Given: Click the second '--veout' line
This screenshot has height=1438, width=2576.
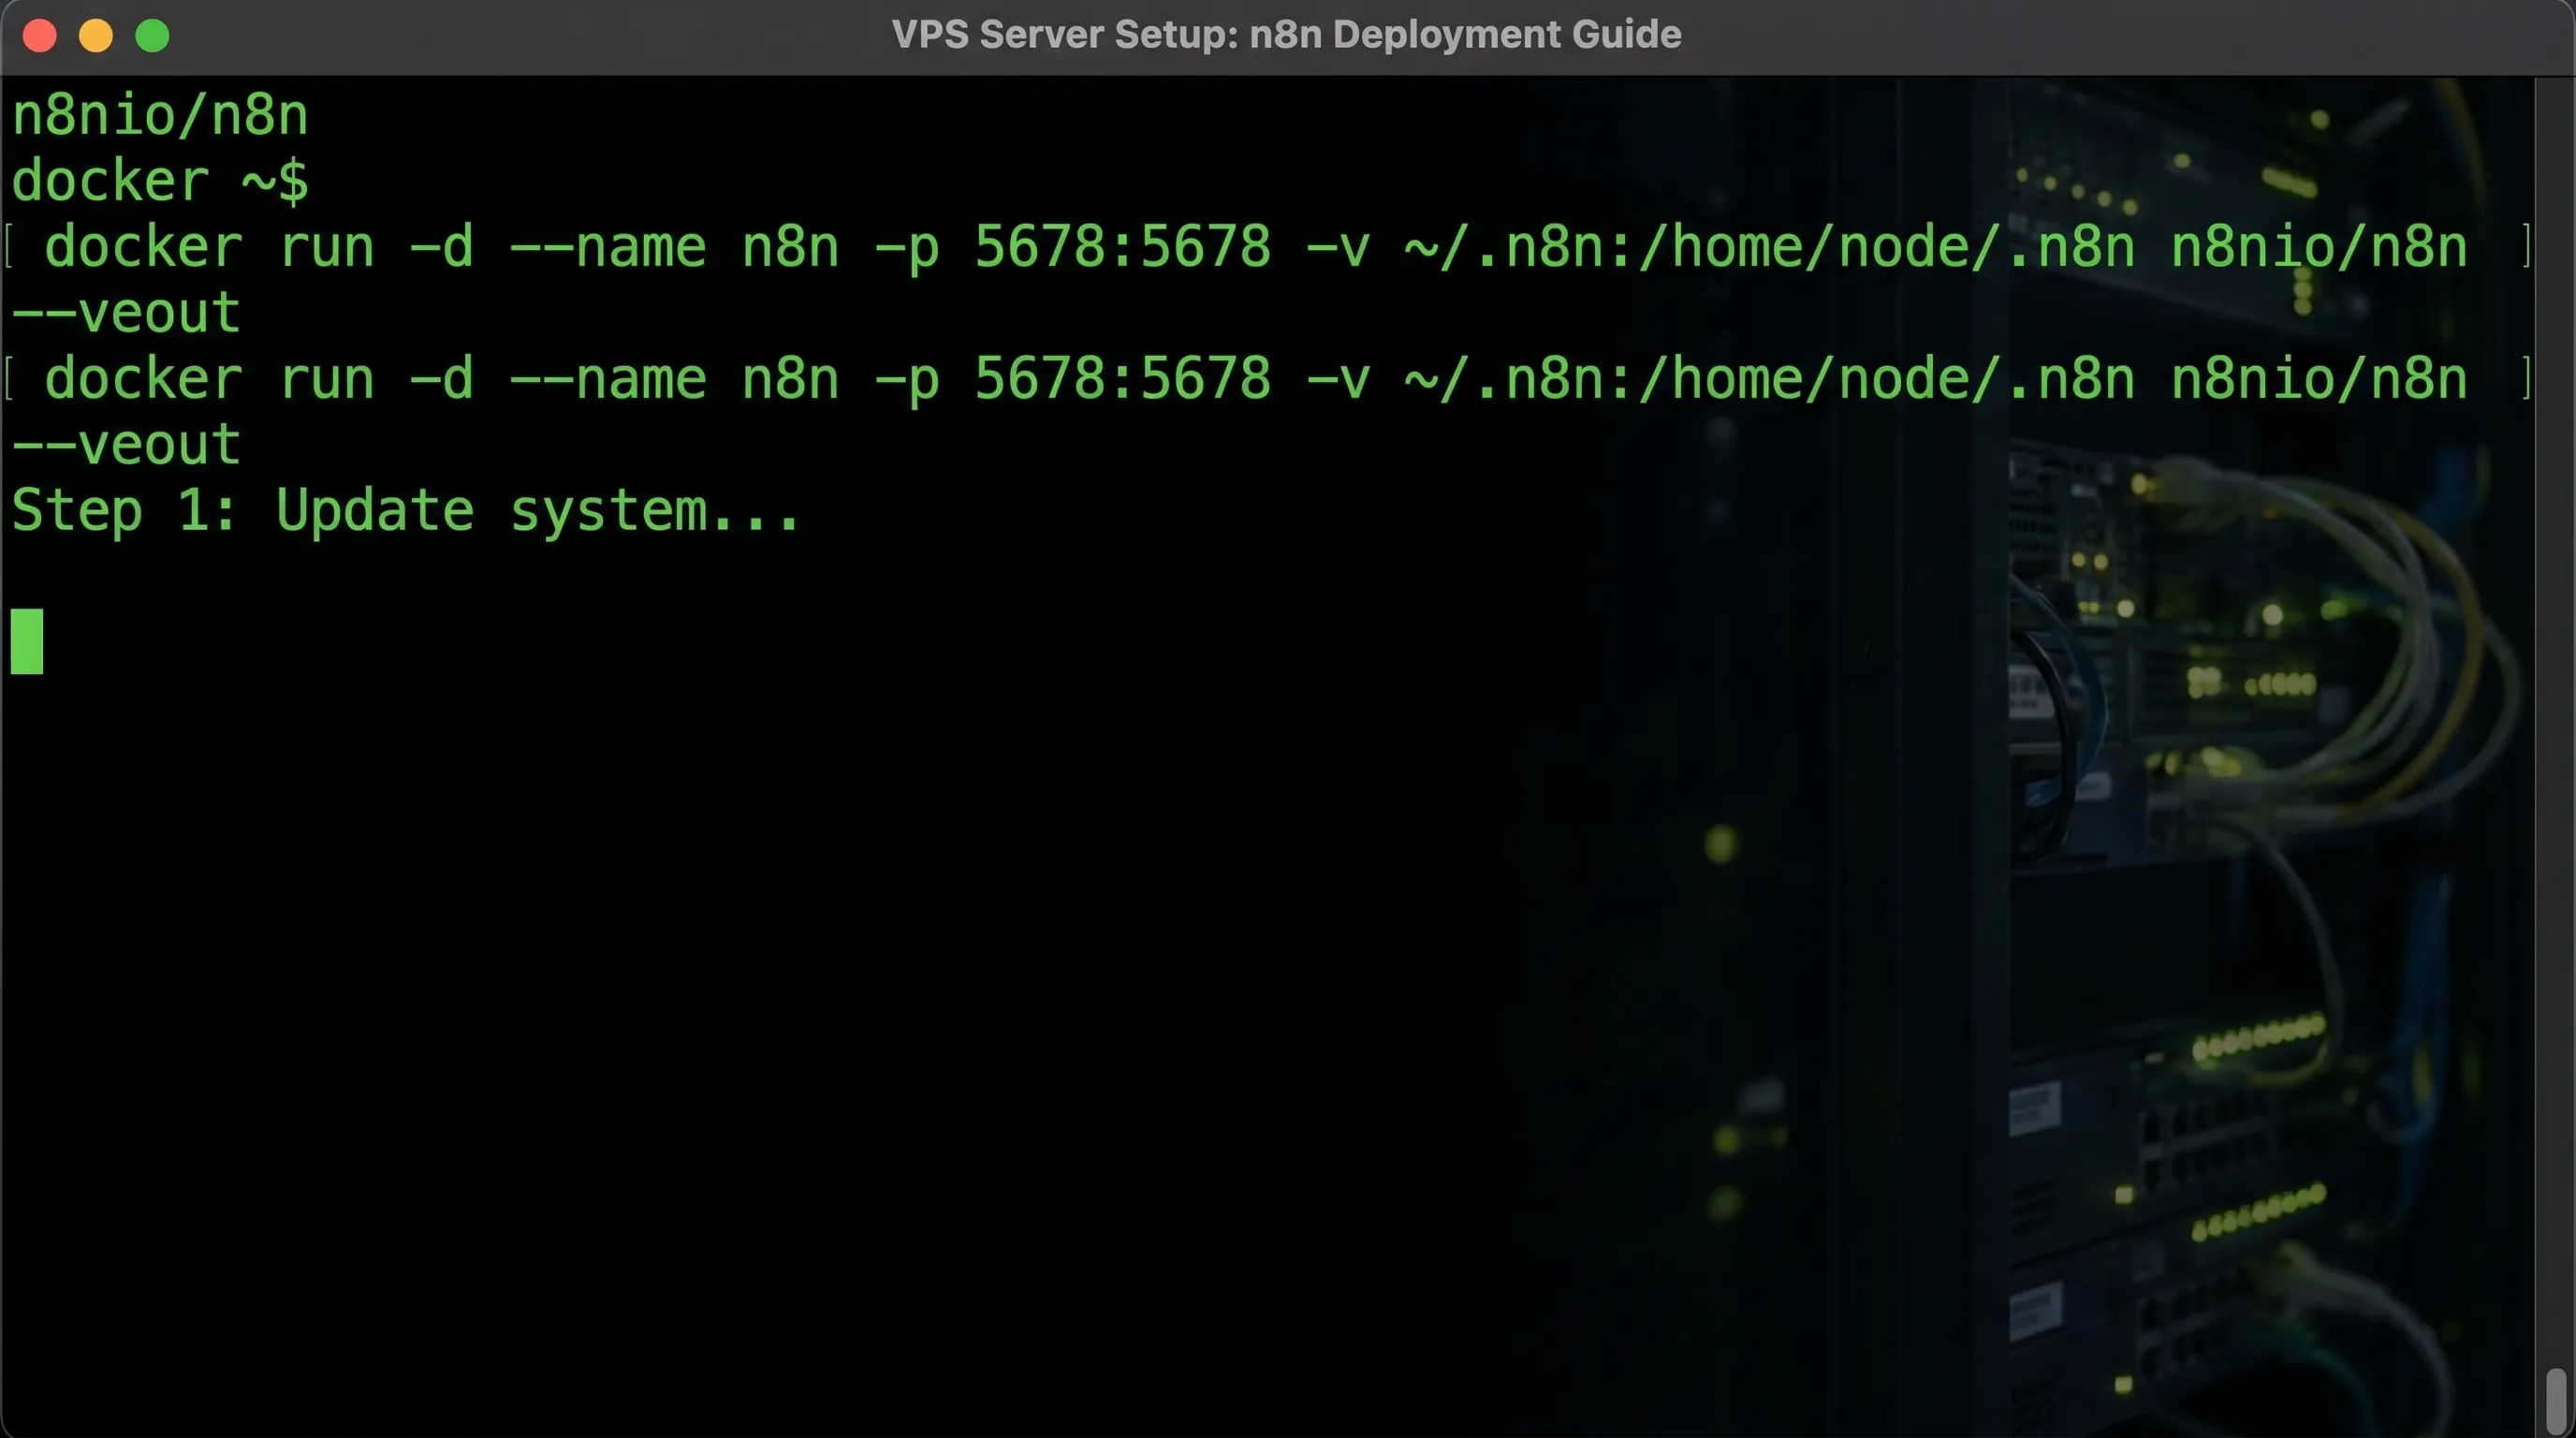Looking at the screenshot, I should pos(126,445).
